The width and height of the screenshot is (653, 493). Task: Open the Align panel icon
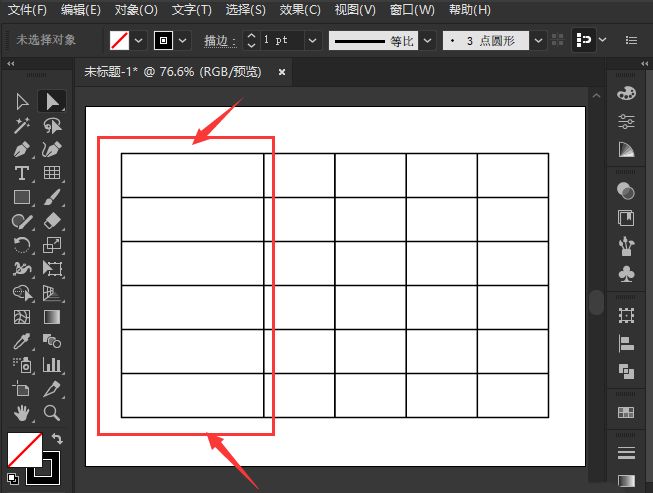pos(627,343)
